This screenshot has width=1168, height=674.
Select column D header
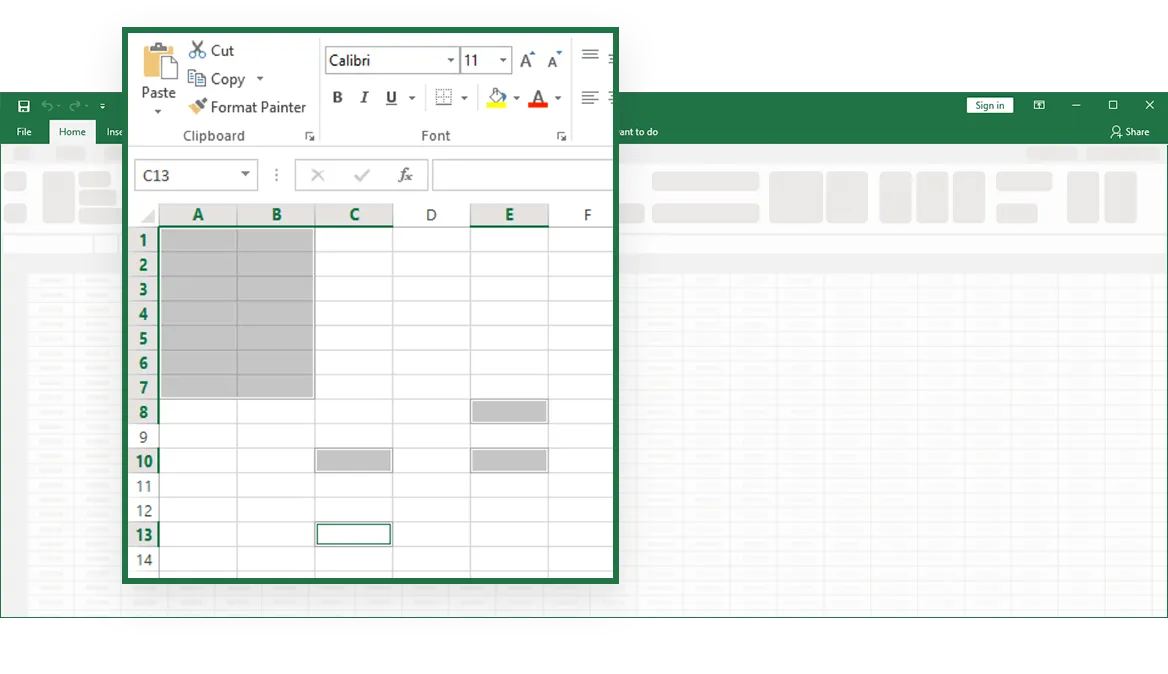pos(431,215)
